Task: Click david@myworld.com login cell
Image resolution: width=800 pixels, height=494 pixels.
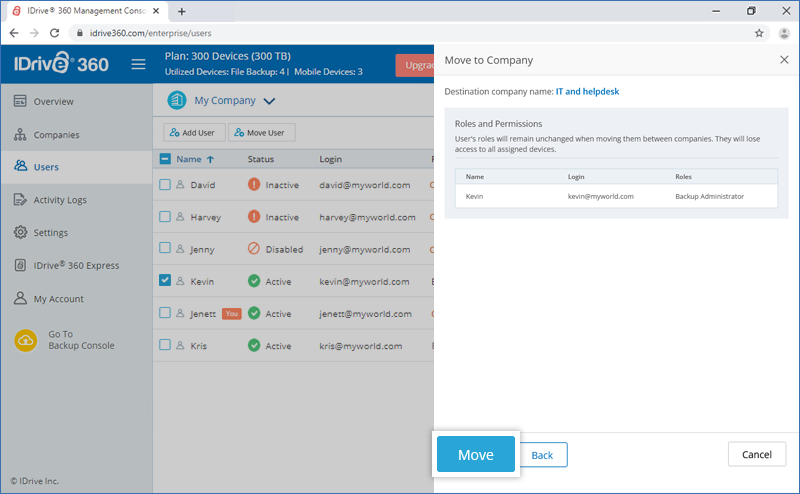Action: tap(365, 185)
